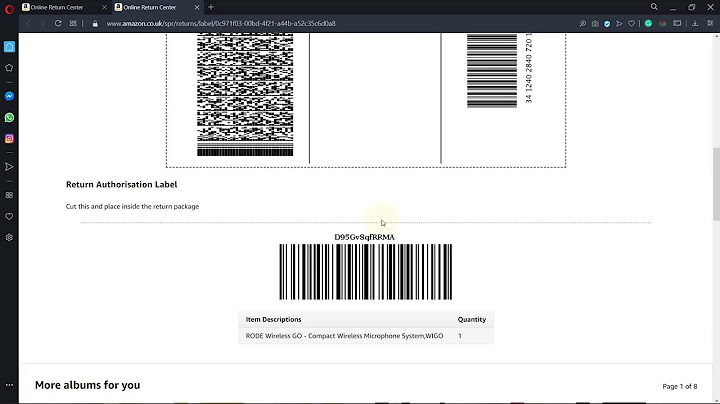Click the quantity value 1 cell

[460, 336]
